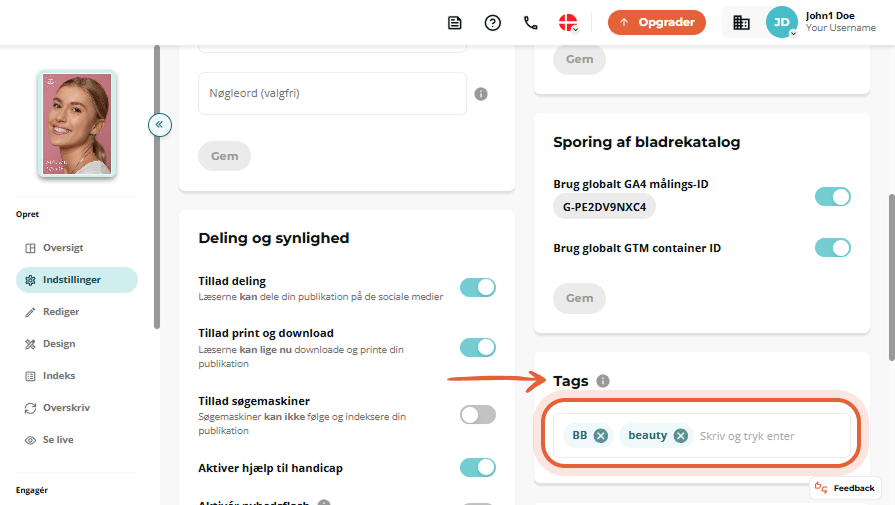Click the publication cover thumbnail

77,124
